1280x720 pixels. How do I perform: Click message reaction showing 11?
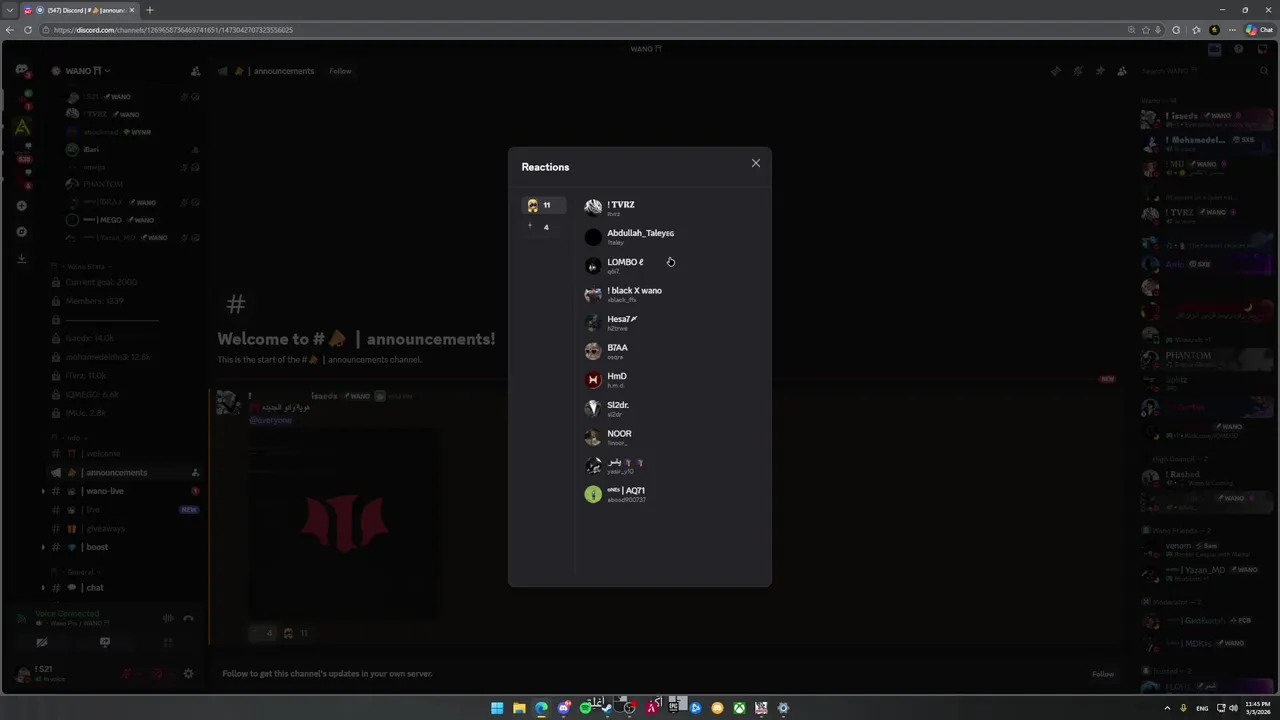296,633
